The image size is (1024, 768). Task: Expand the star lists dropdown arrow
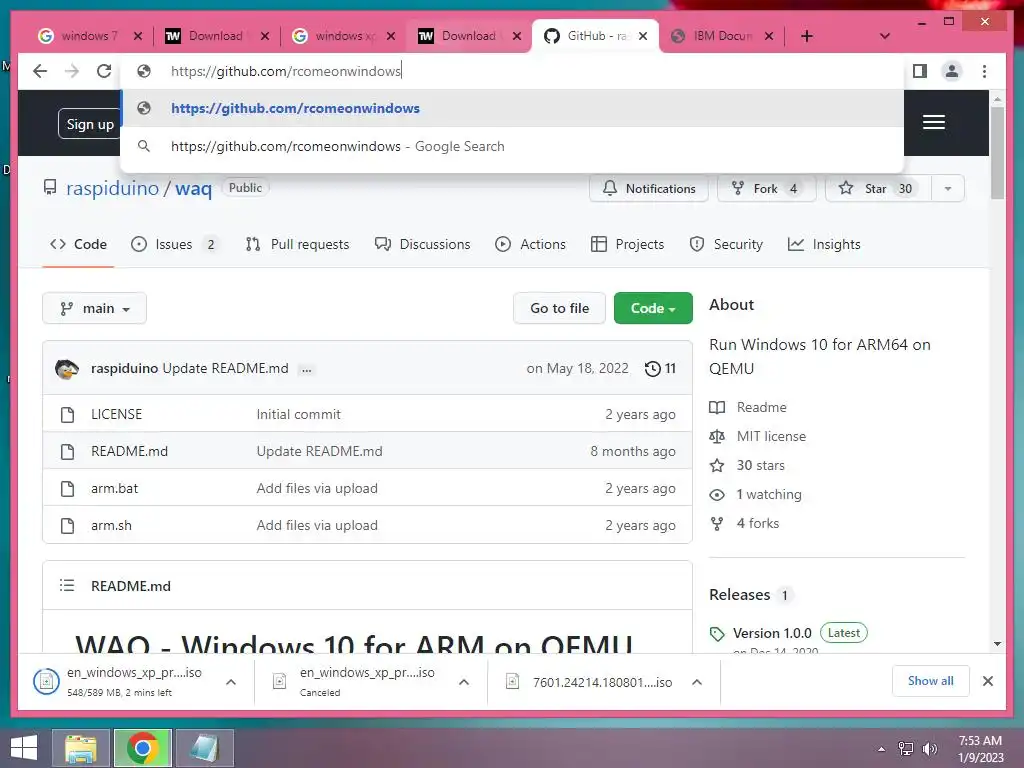tap(948, 189)
